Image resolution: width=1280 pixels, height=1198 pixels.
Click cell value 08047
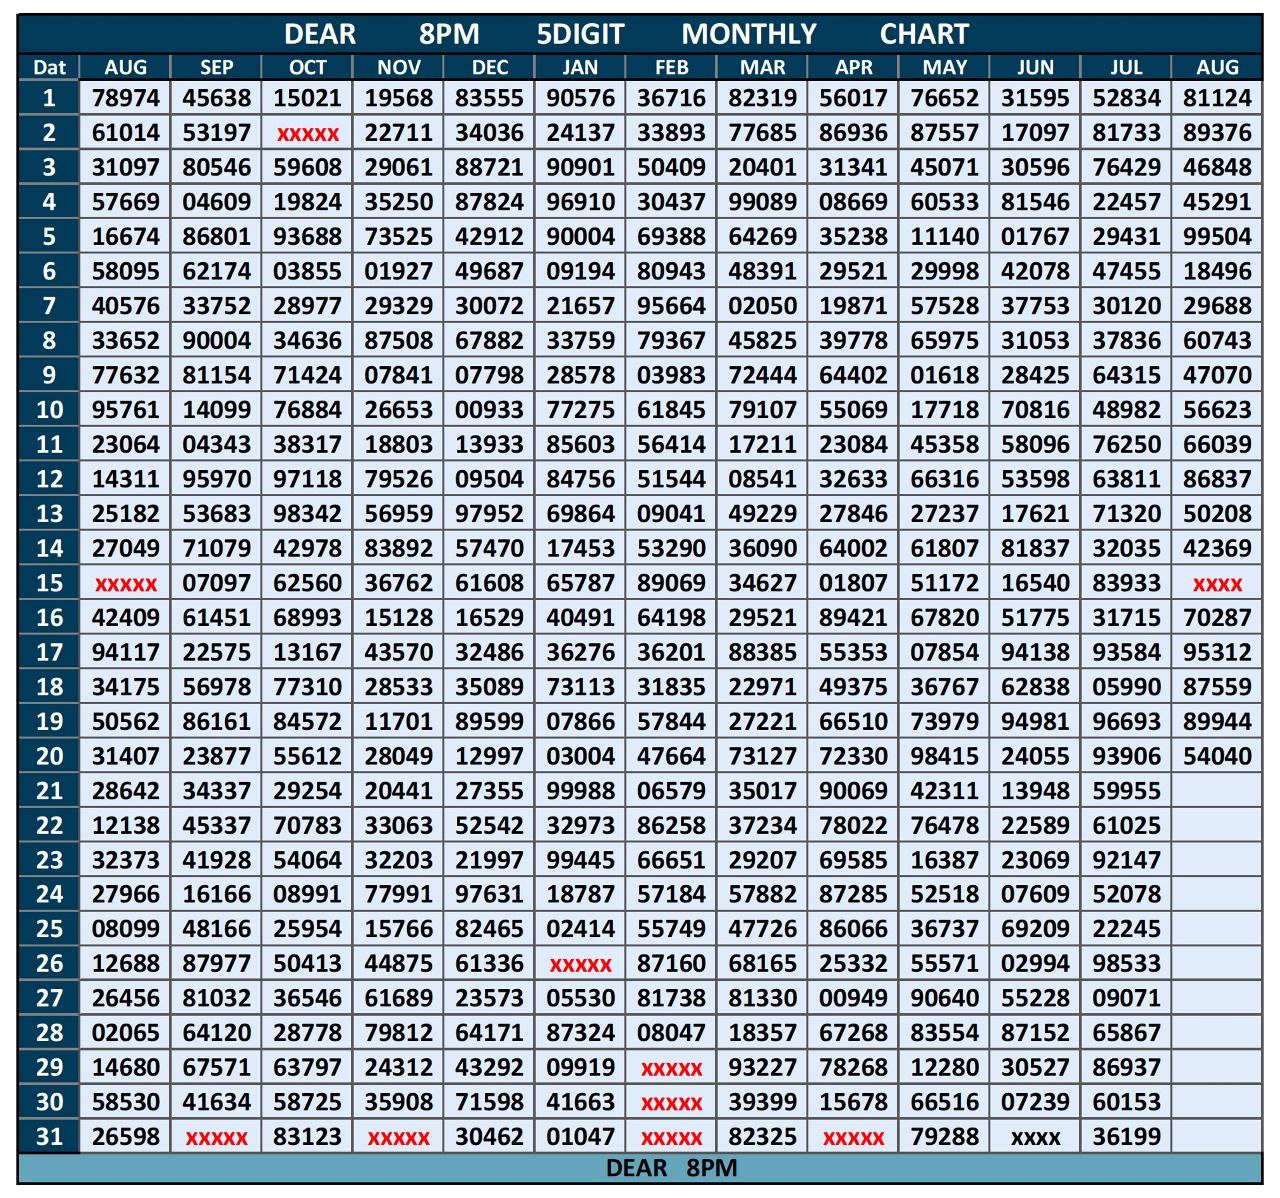pos(671,1033)
